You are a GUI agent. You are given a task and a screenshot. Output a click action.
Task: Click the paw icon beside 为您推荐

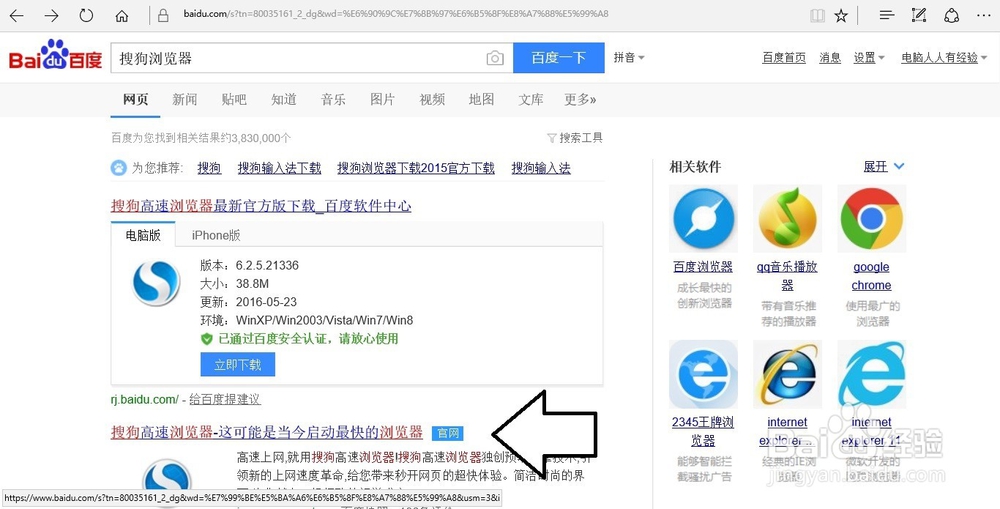(119, 168)
